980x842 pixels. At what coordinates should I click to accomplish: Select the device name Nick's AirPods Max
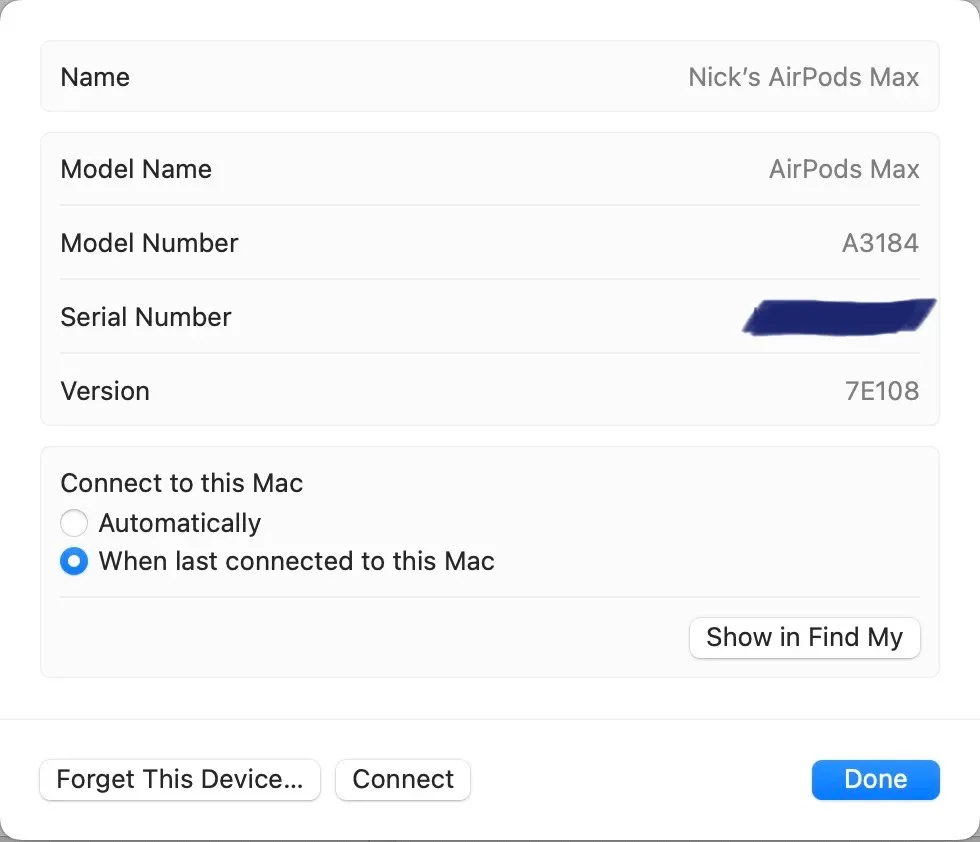[803, 77]
